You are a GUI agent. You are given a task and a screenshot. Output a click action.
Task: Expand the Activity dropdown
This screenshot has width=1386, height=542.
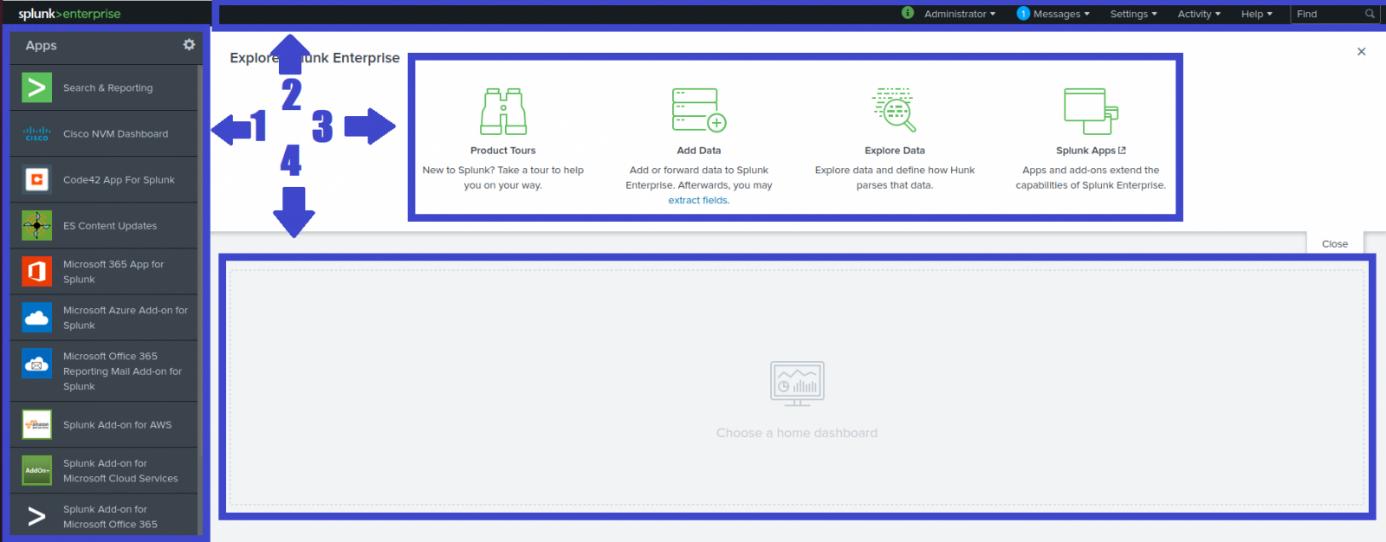pyautogui.click(x=1199, y=14)
